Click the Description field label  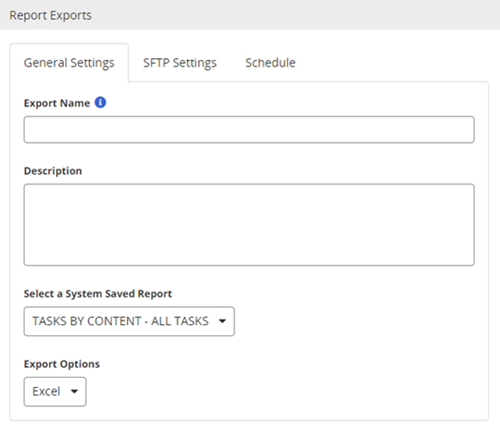(x=53, y=171)
